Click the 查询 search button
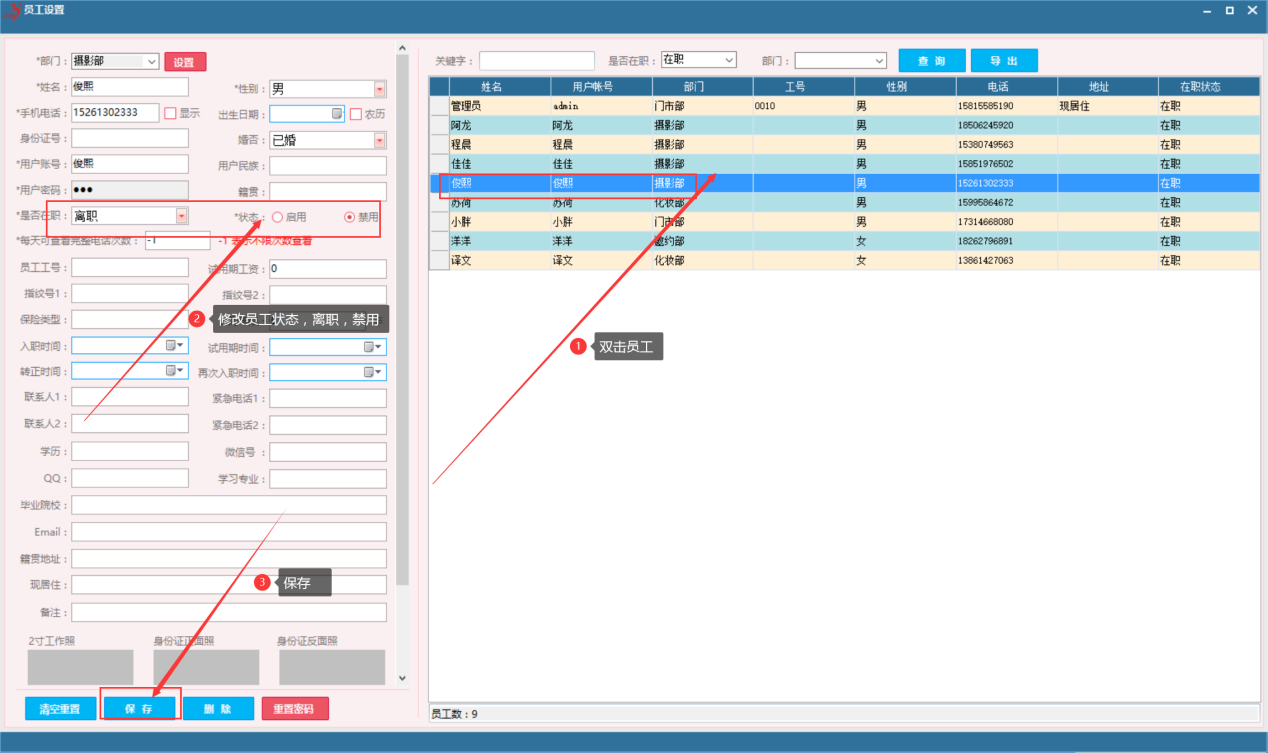The height and width of the screenshot is (753, 1268). pyautogui.click(x=931, y=61)
